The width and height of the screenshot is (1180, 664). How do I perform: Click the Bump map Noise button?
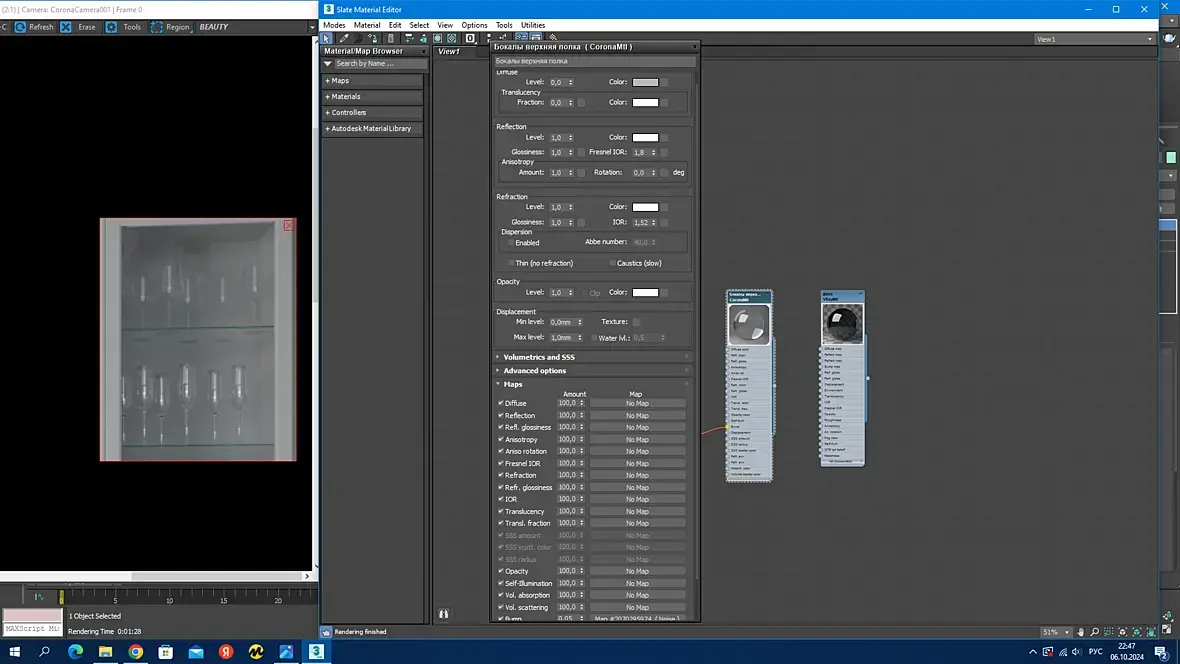pyautogui.click(x=637, y=619)
